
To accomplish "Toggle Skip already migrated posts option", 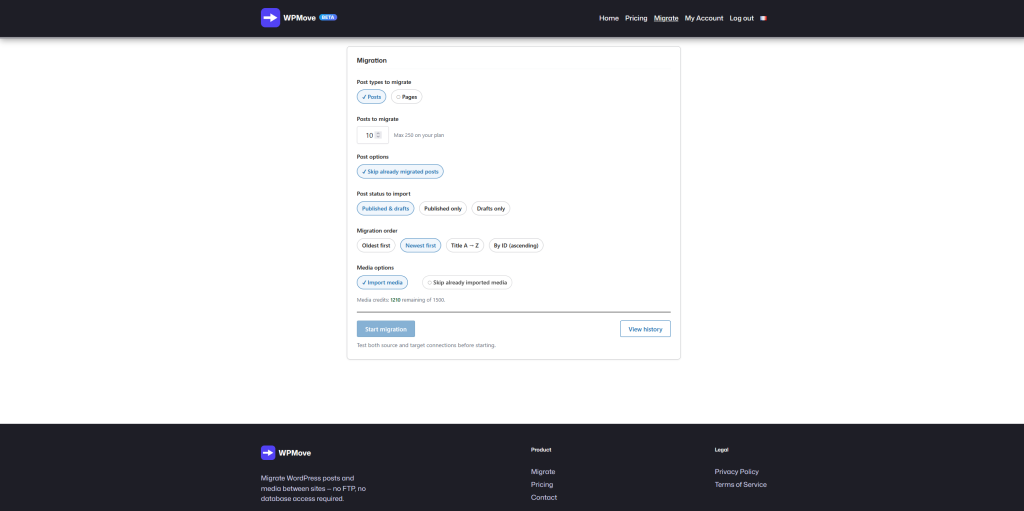I will click(x=400, y=171).
